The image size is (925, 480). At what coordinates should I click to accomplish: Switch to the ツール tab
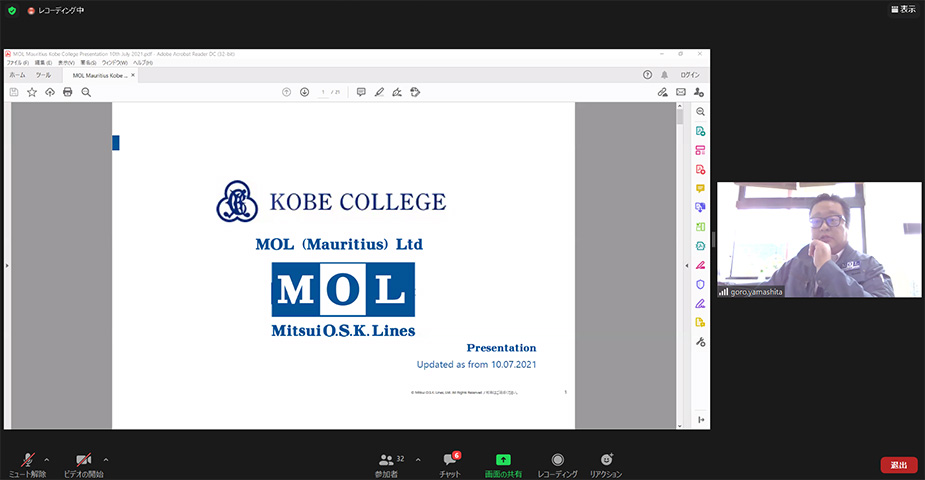(43, 75)
